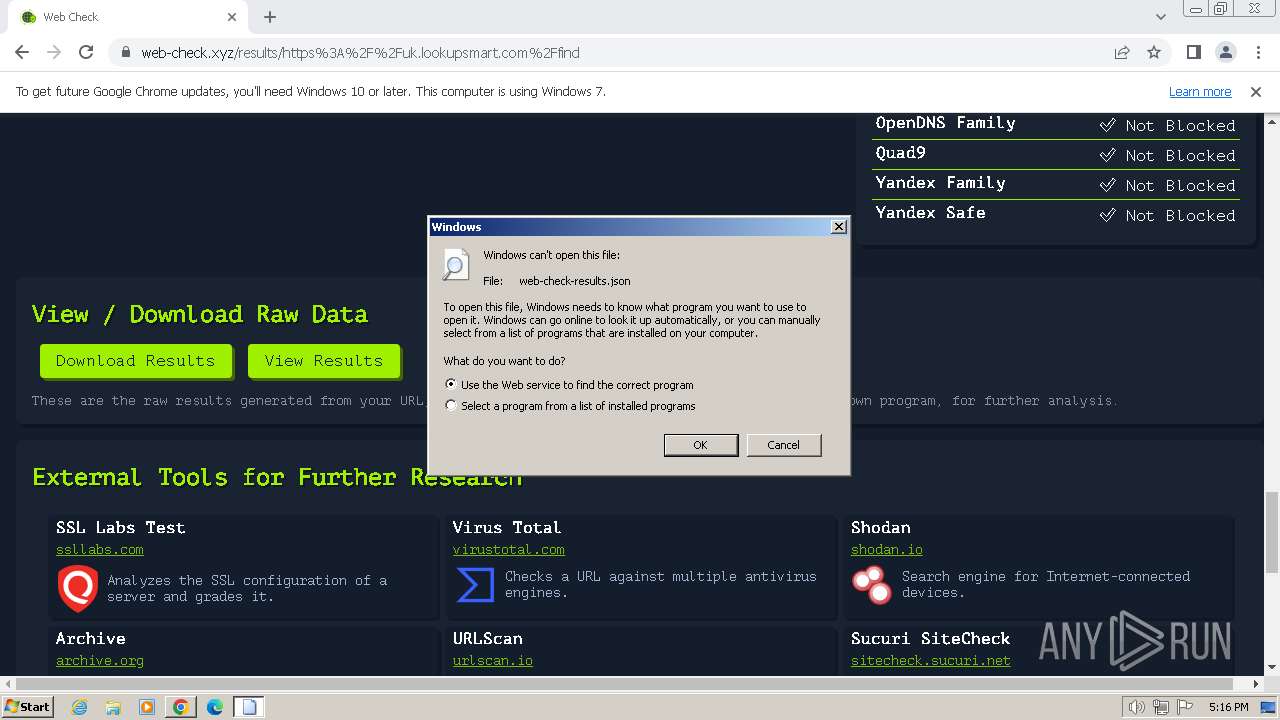Click the browser Forward arrow
The image size is (1280, 720).
click(x=54, y=52)
